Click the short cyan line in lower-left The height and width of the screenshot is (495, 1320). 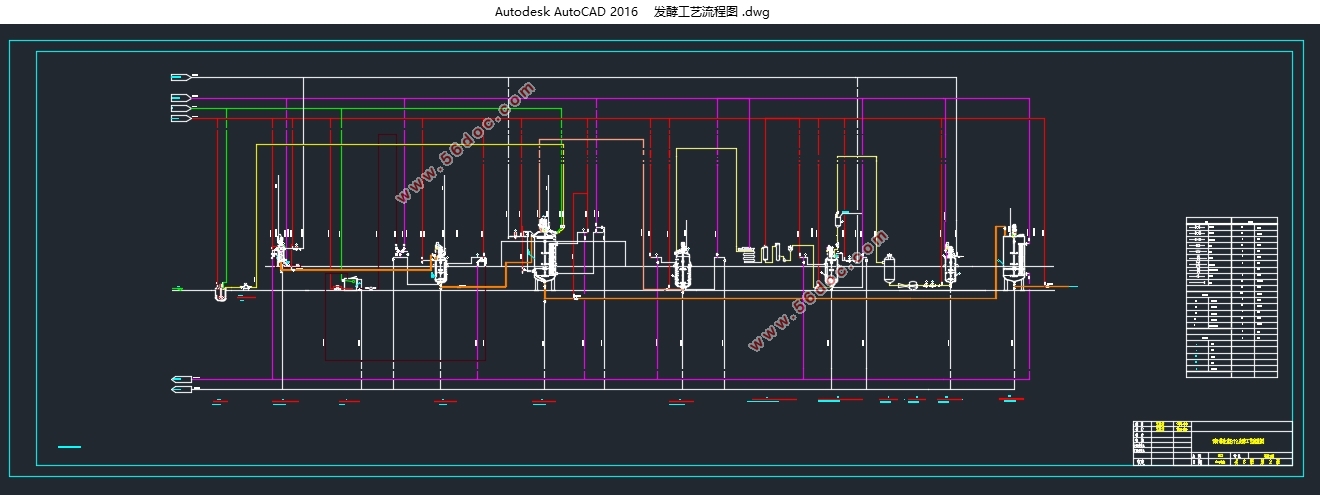pos(69,446)
